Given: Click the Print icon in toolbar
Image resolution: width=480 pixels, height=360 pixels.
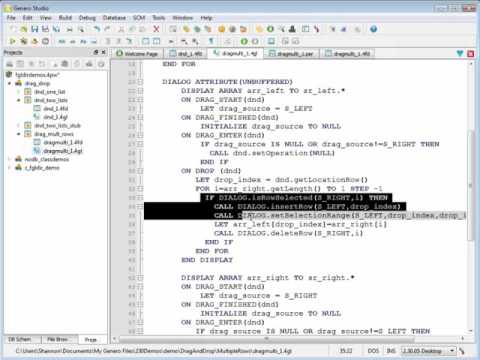Looking at the screenshot, I should [x=70, y=29].
